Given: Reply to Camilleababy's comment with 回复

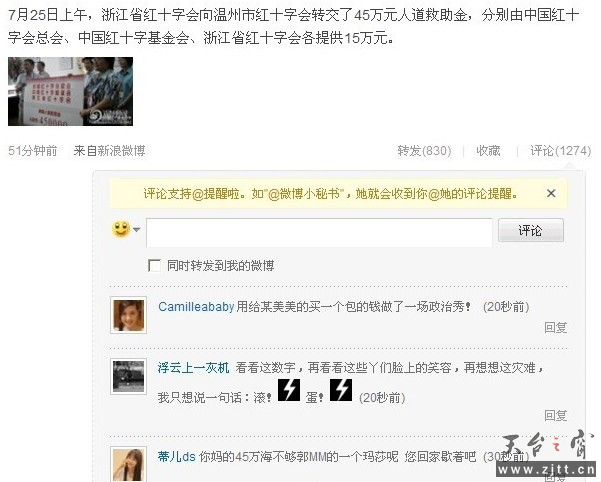Looking at the screenshot, I should [x=556, y=327].
